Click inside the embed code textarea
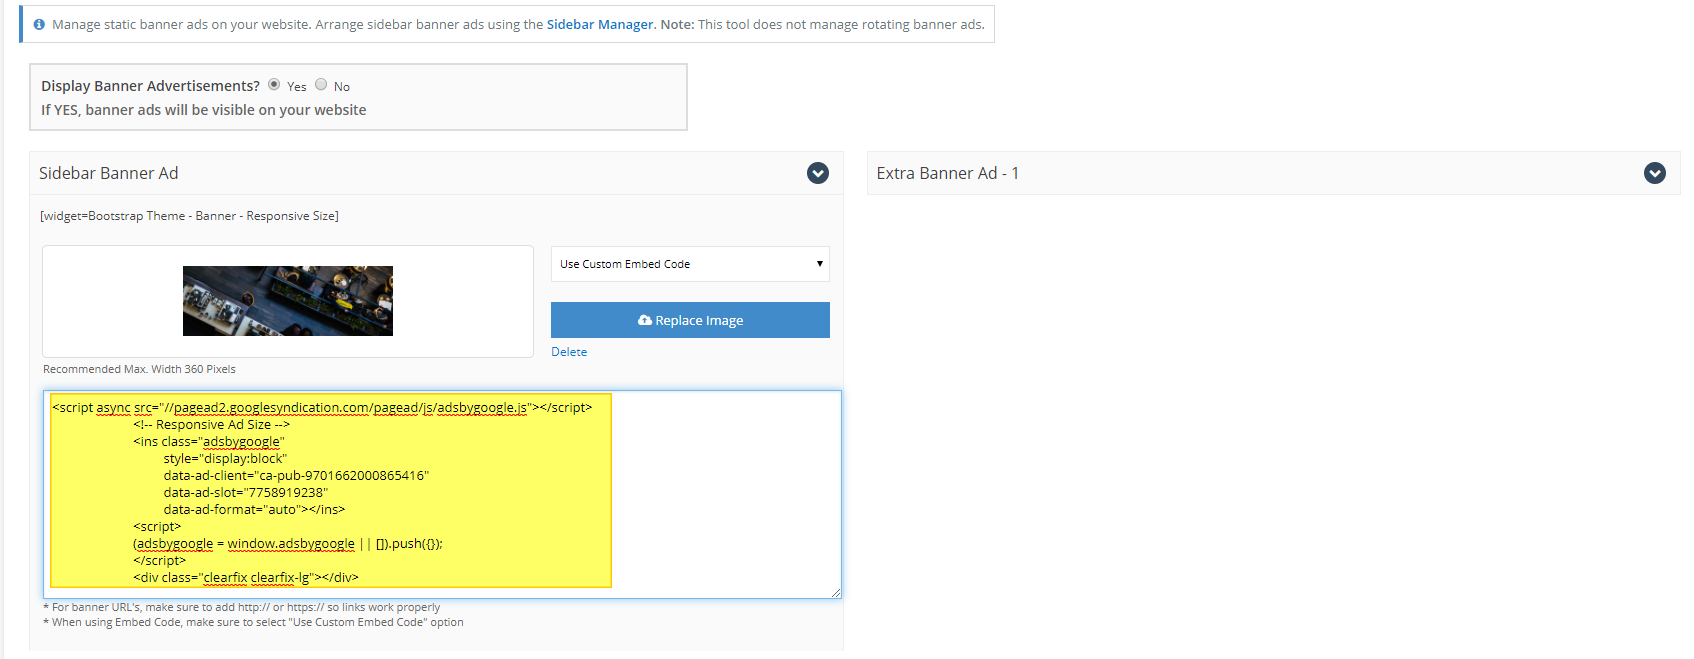 coord(442,494)
